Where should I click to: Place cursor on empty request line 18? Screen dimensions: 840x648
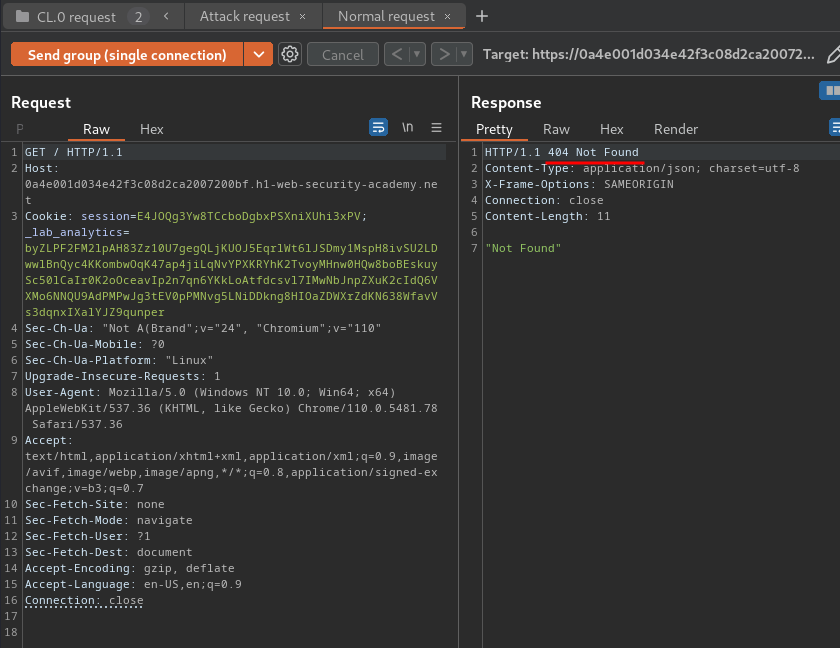click(x=235, y=632)
